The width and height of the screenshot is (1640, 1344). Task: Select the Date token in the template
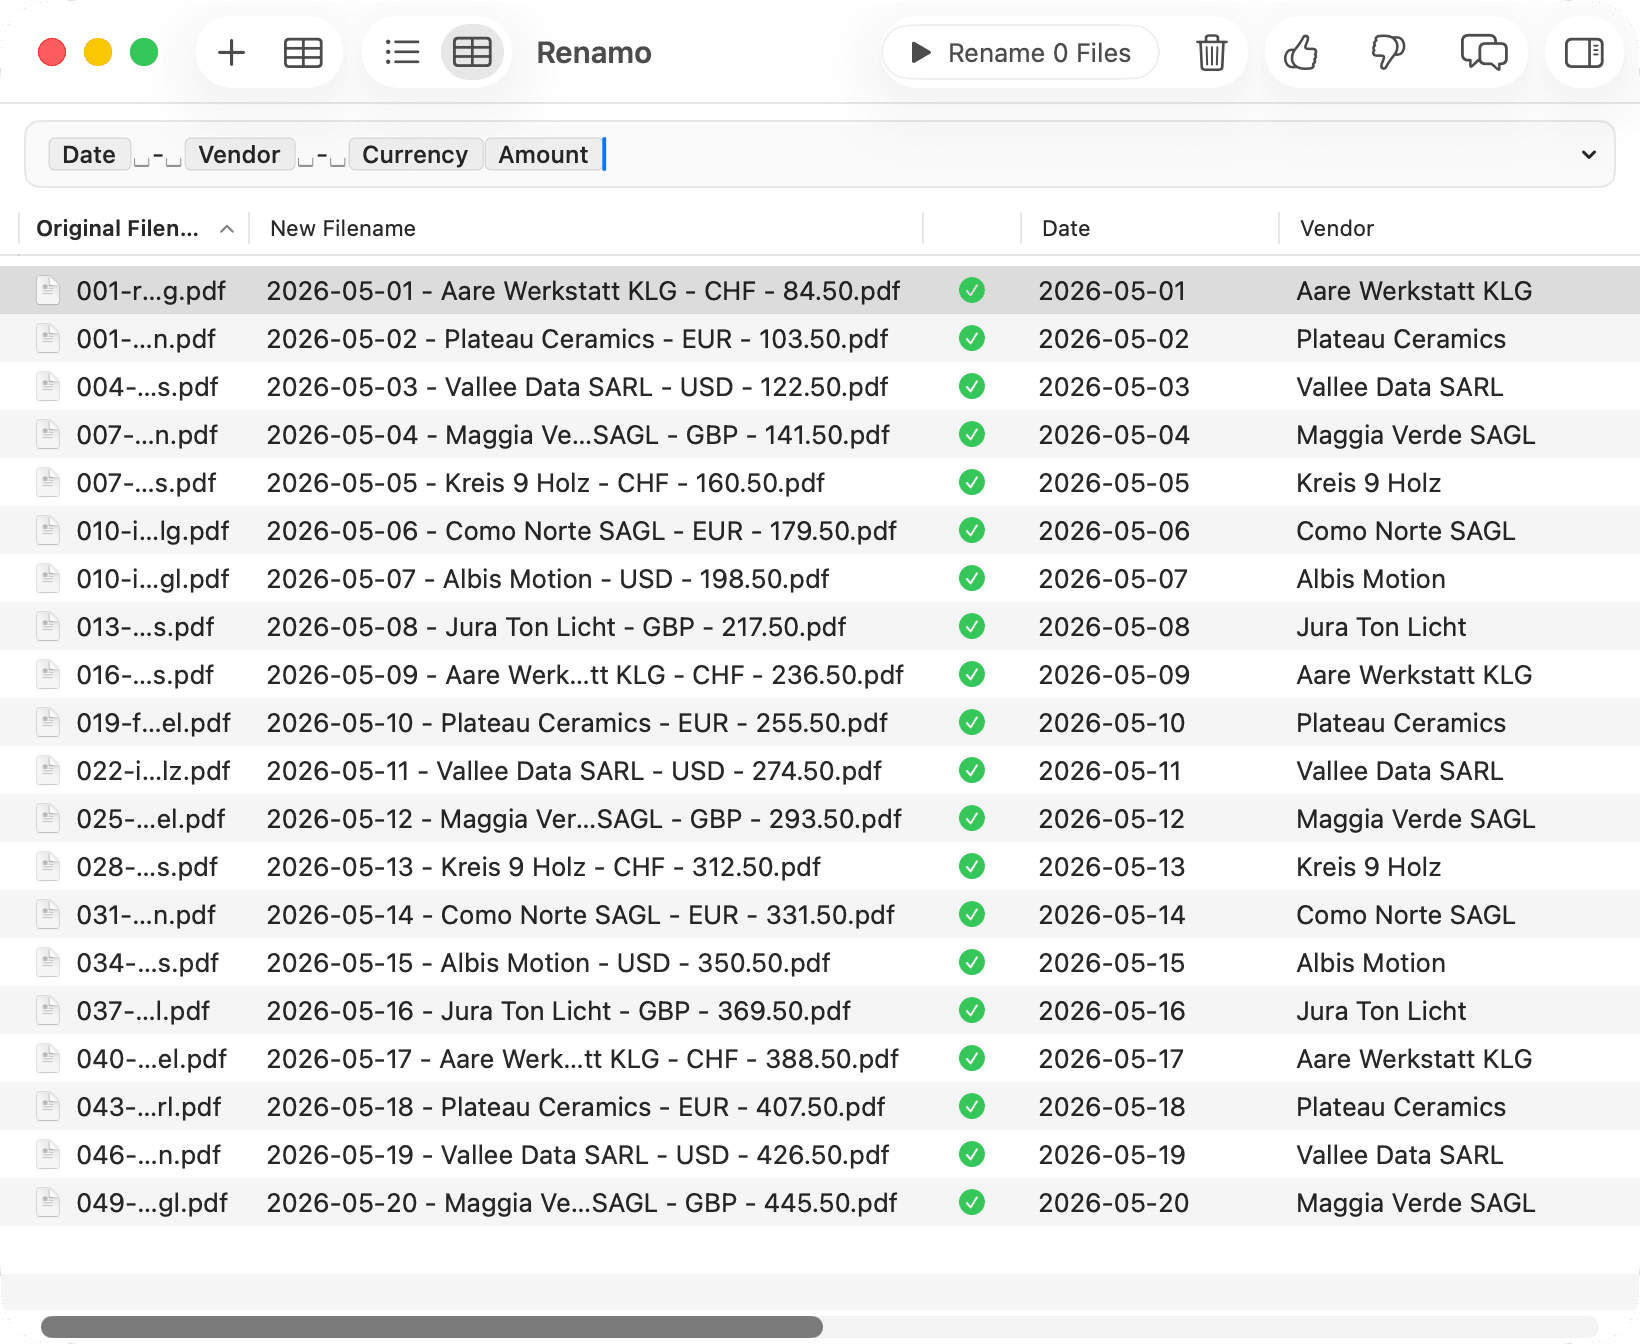pyautogui.click(x=89, y=154)
